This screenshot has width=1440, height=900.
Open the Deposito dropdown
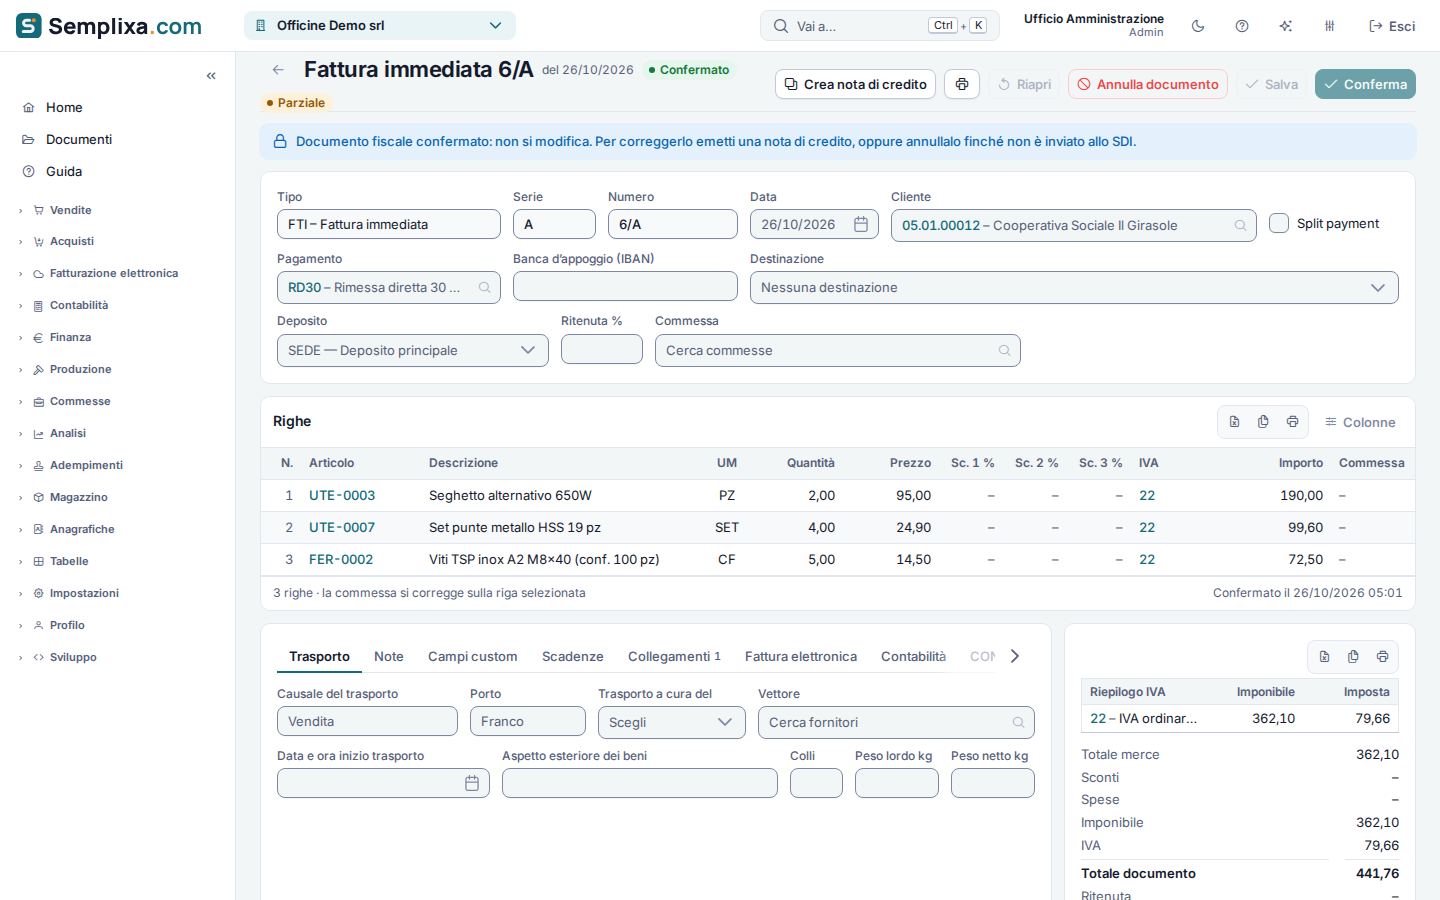(x=412, y=351)
